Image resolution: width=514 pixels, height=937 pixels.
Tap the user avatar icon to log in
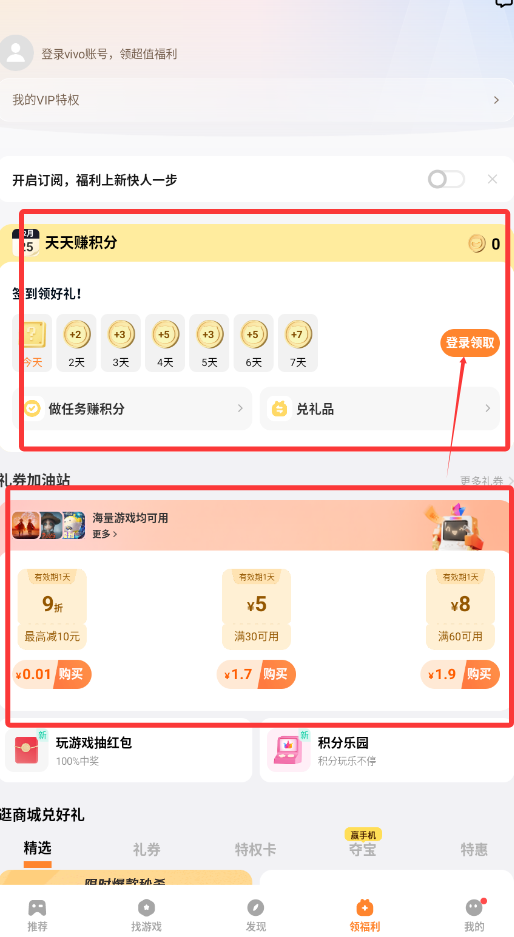[16, 53]
